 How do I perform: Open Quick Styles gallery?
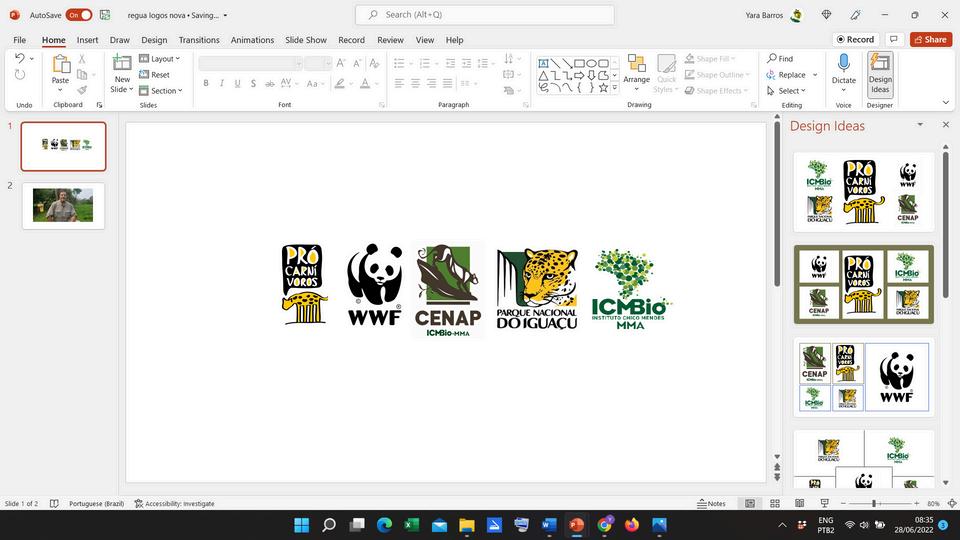click(666, 73)
